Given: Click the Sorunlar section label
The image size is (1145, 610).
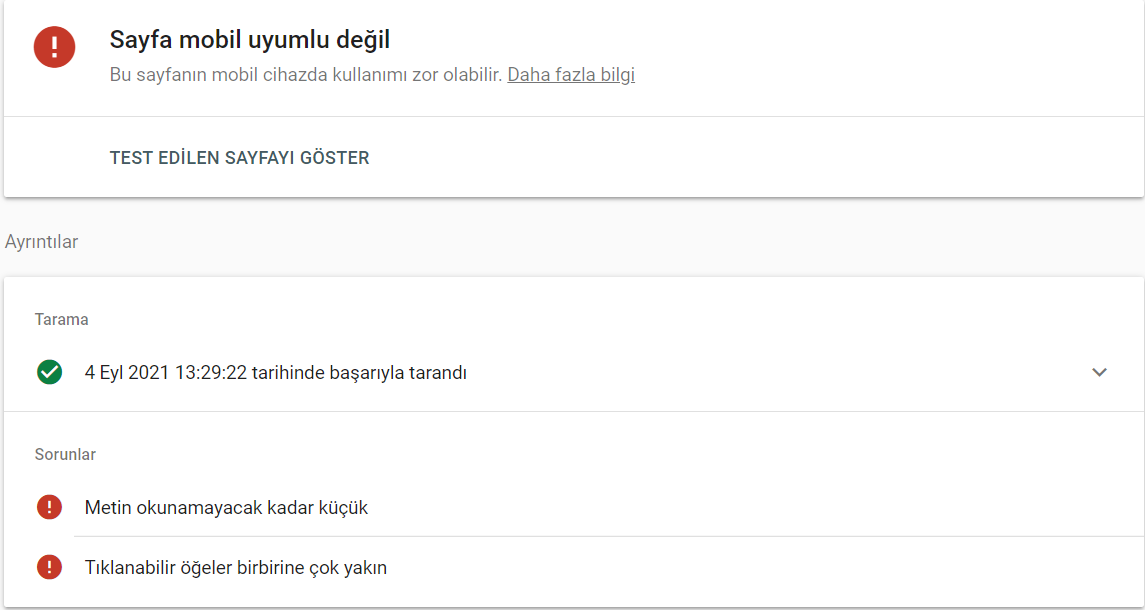Looking at the screenshot, I should [66, 454].
